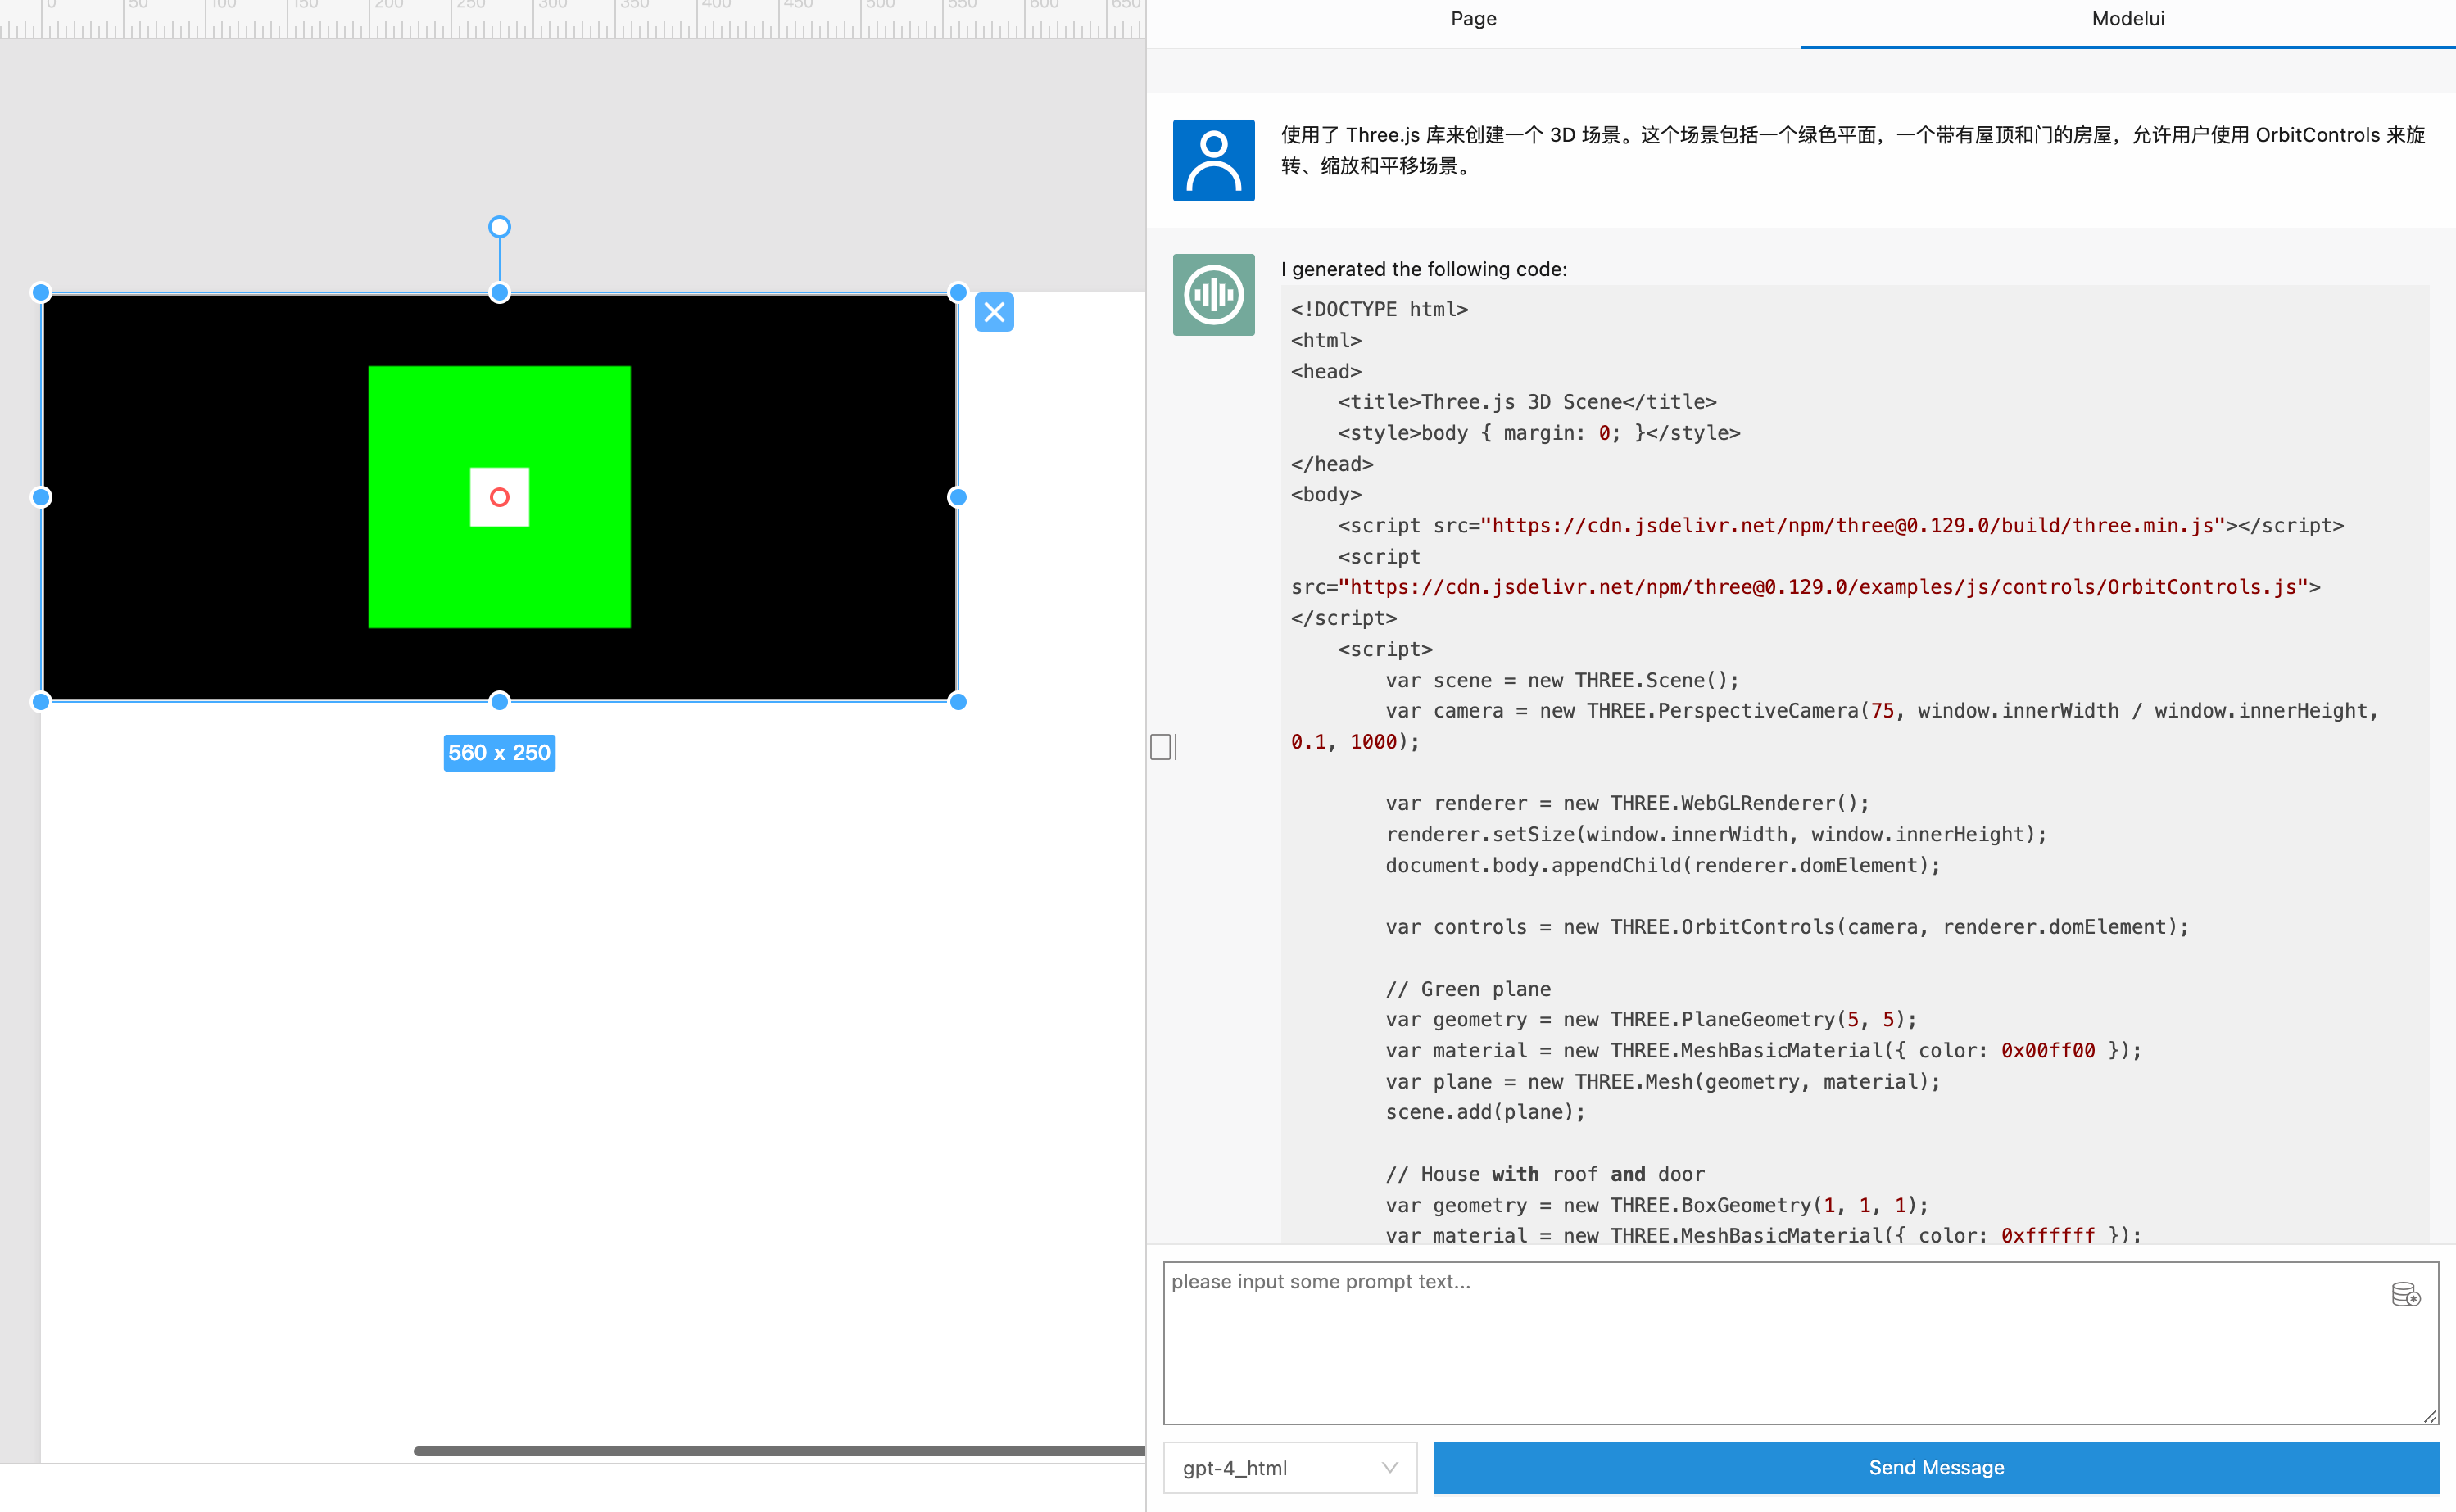The width and height of the screenshot is (2456, 1512).
Task: Click the bottom-left resize handle
Action: (x=41, y=702)
